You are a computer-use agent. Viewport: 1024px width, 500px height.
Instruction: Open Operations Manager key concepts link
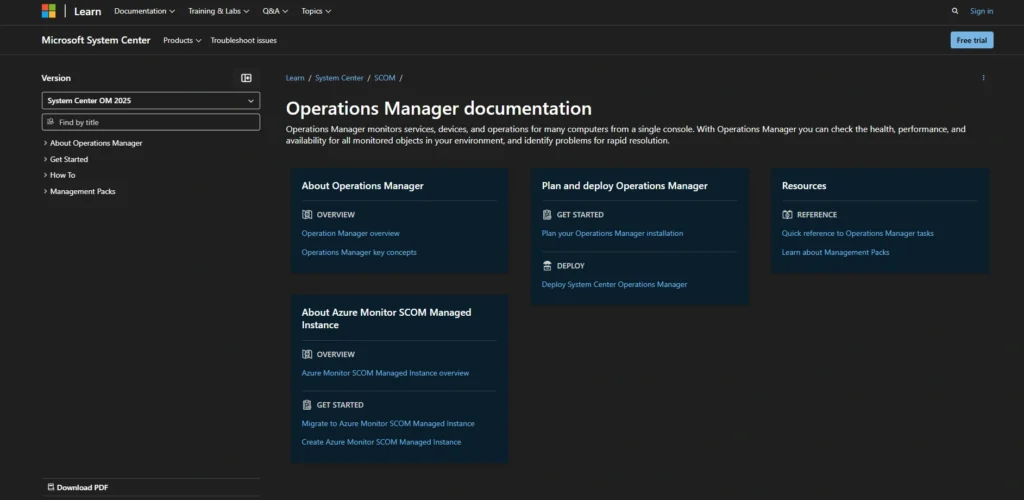click(359, 252)
